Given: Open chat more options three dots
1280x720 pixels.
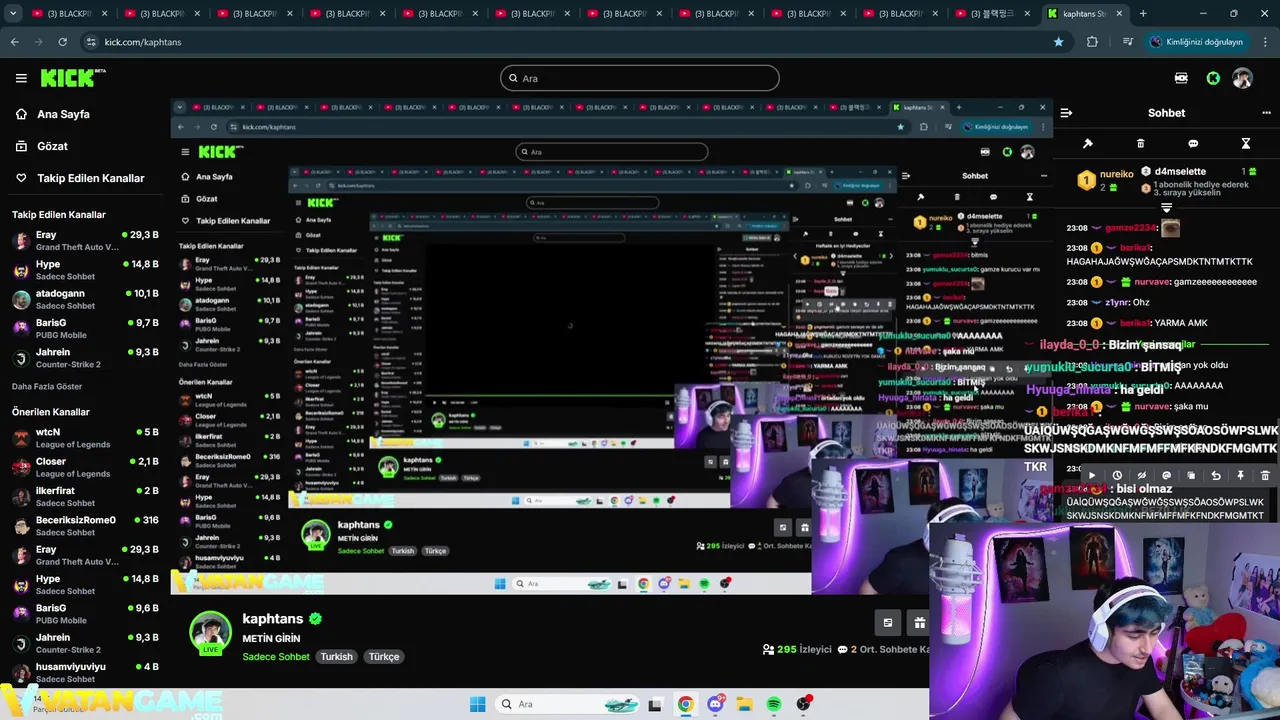Looking at the screenshot, I should 1267,113.
